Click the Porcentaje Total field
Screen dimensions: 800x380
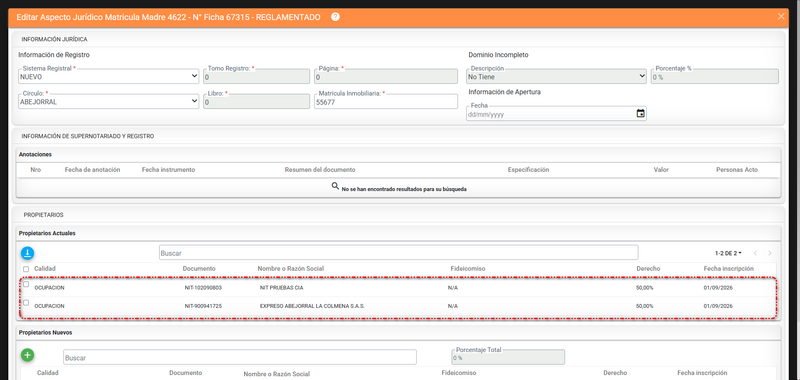(x=508, y=357)
